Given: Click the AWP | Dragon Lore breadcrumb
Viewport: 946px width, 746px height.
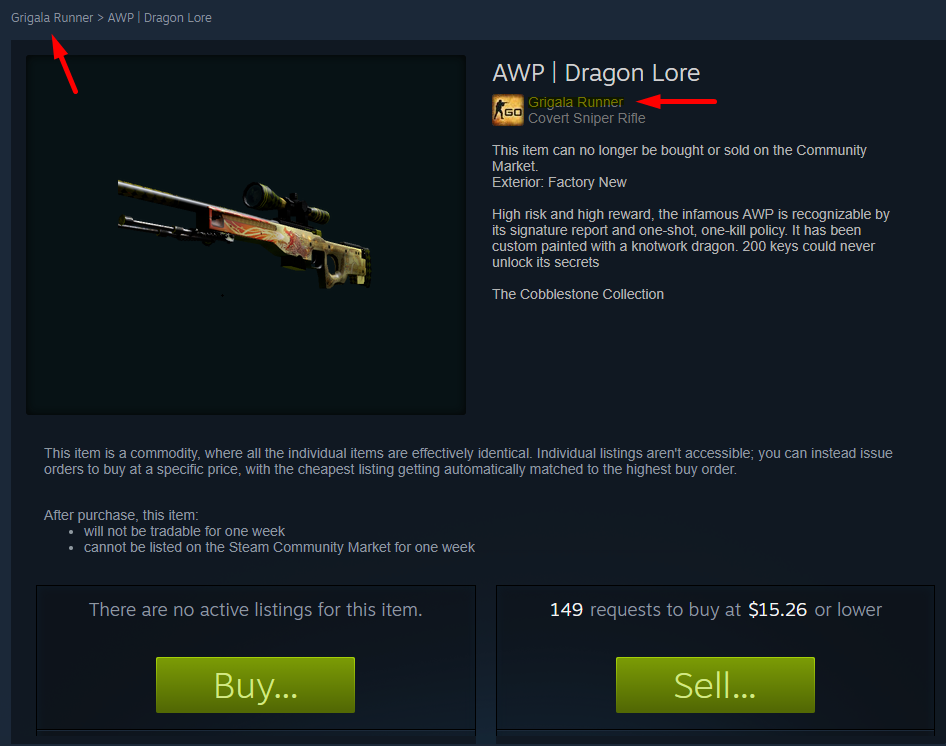Looking at the screenshot, I should [x=160, y=18].
